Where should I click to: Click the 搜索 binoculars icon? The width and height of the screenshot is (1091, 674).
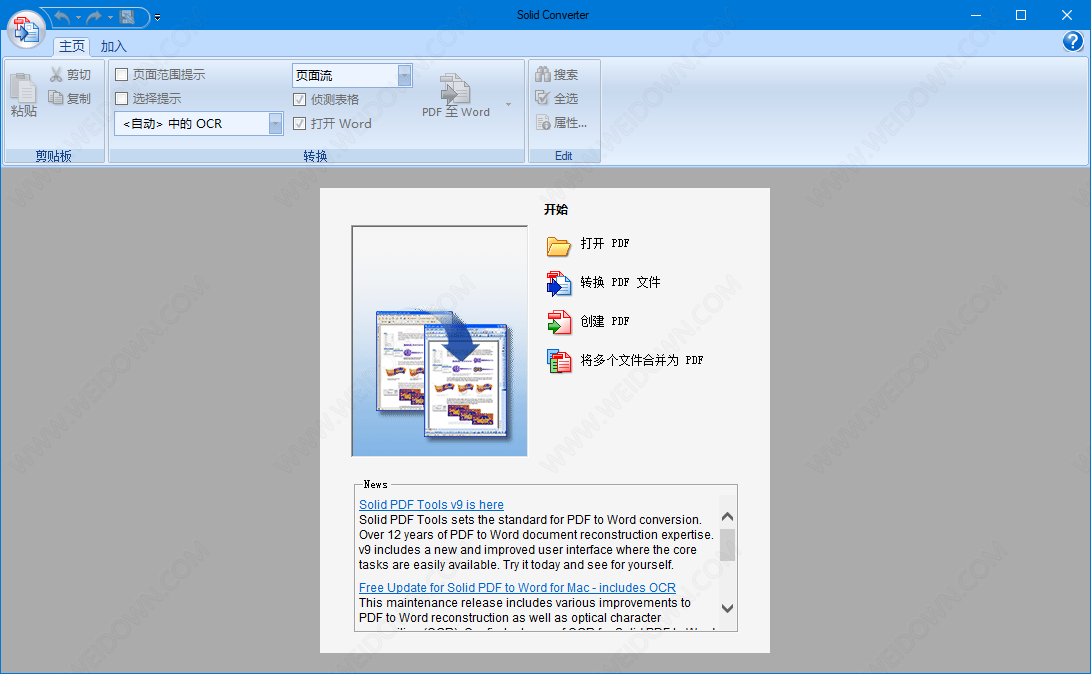coord(543,74)
